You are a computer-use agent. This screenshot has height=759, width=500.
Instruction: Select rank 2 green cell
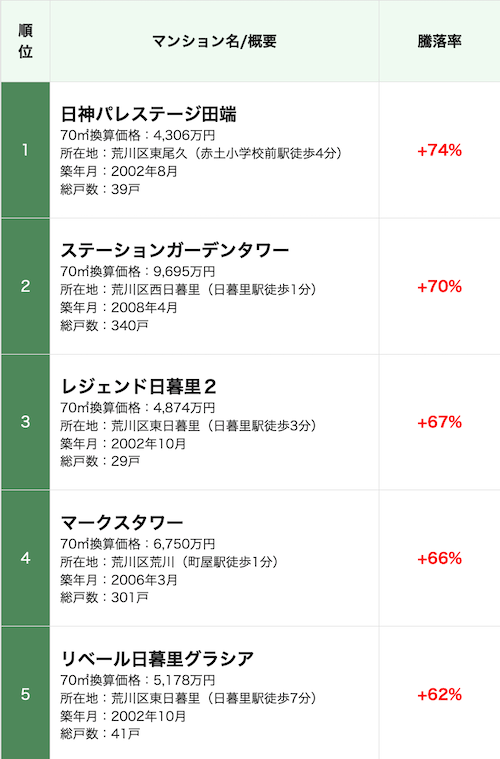25,286
